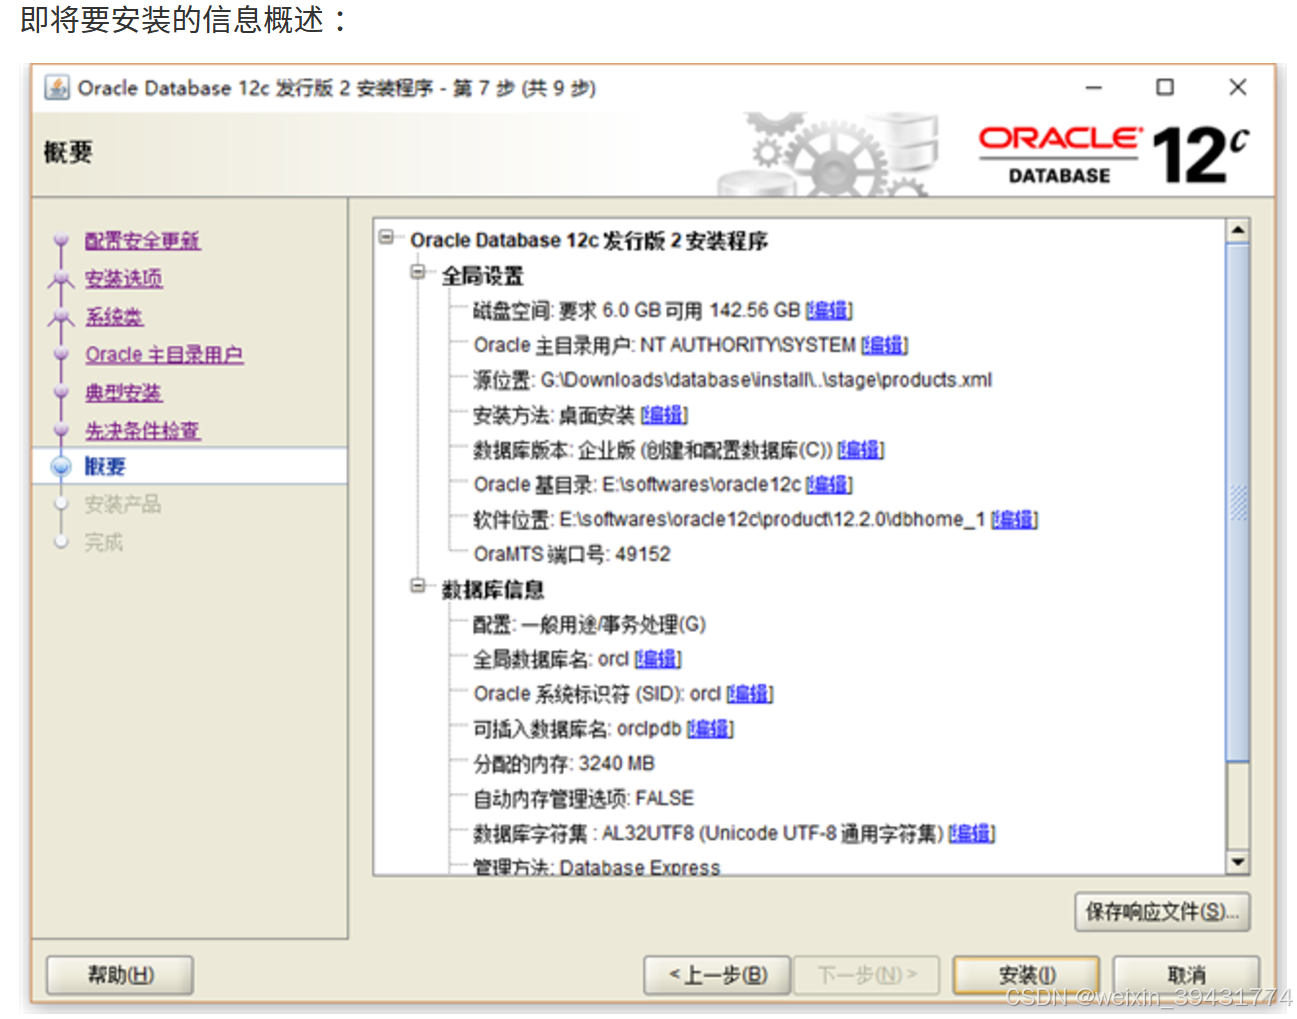Edit the 磁盘空间 setting via its 编辑 link

826,310
